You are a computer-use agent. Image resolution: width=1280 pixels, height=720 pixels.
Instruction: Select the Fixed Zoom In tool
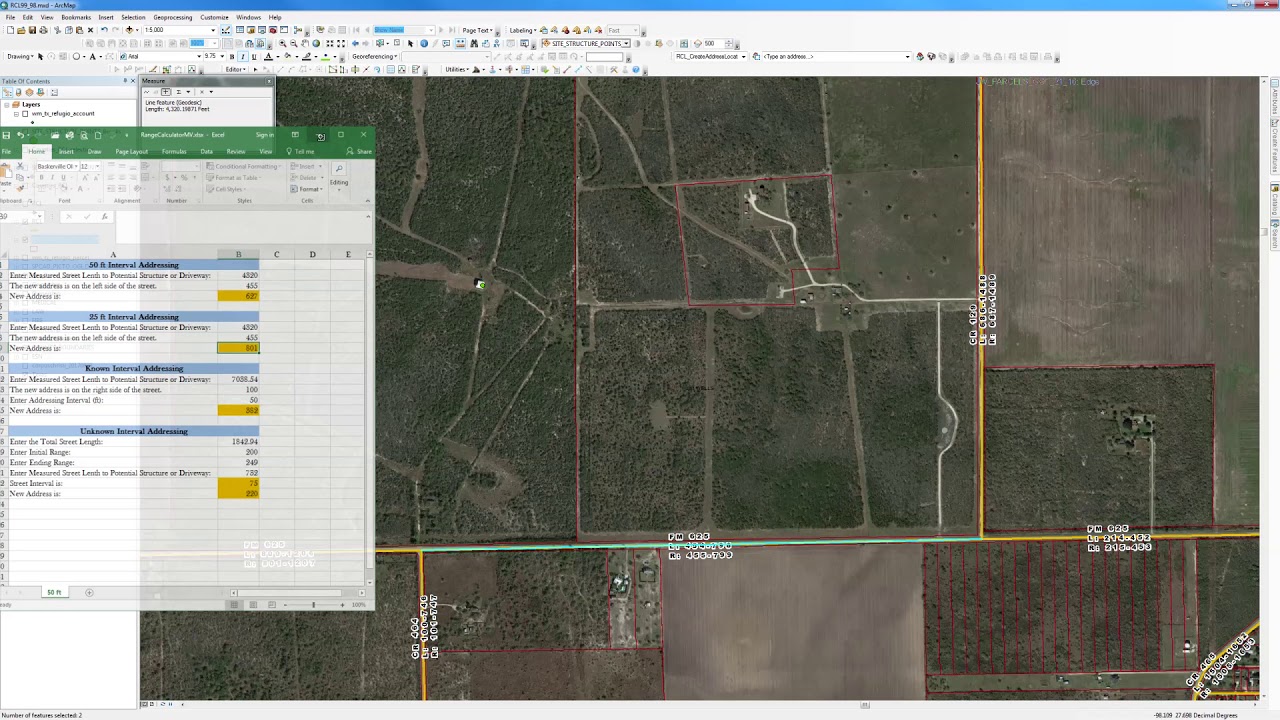point(330,43)
